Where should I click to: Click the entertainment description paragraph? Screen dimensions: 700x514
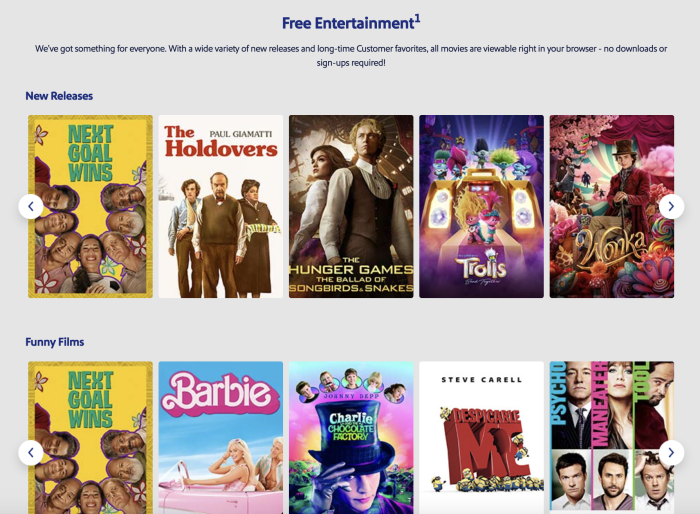tap(351, 55)
